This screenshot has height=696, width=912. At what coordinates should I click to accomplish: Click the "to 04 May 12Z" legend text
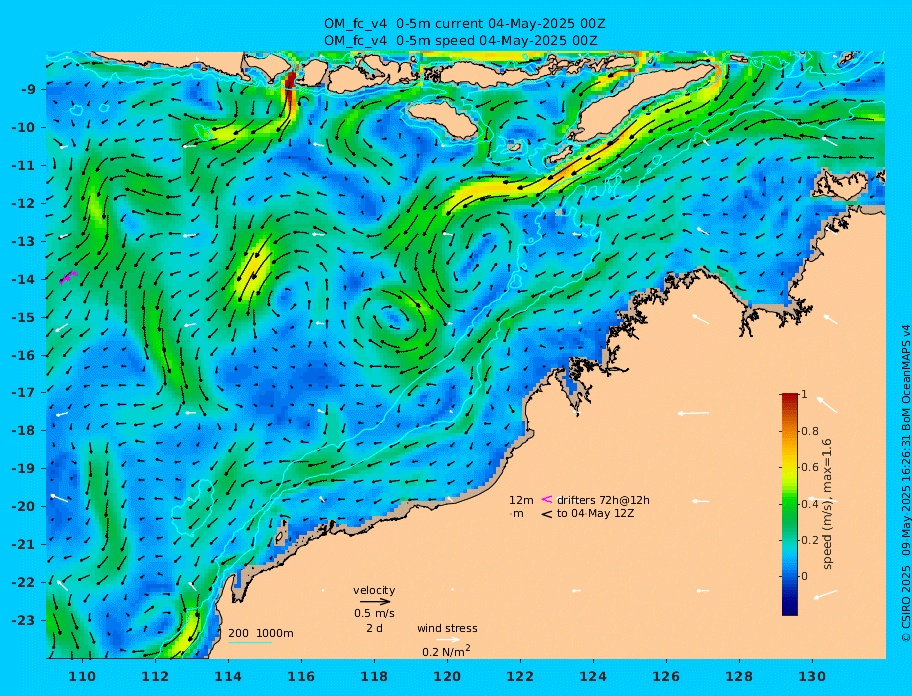595,514
